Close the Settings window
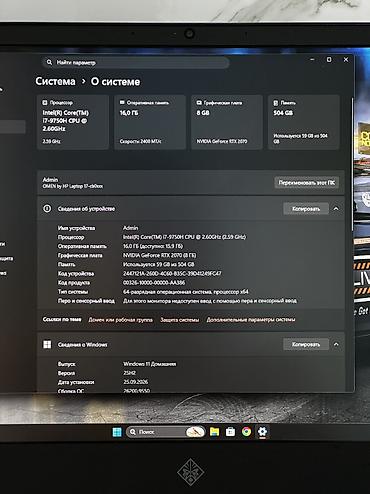This screenshot has height=494, width=370. [x=346, y=60]
